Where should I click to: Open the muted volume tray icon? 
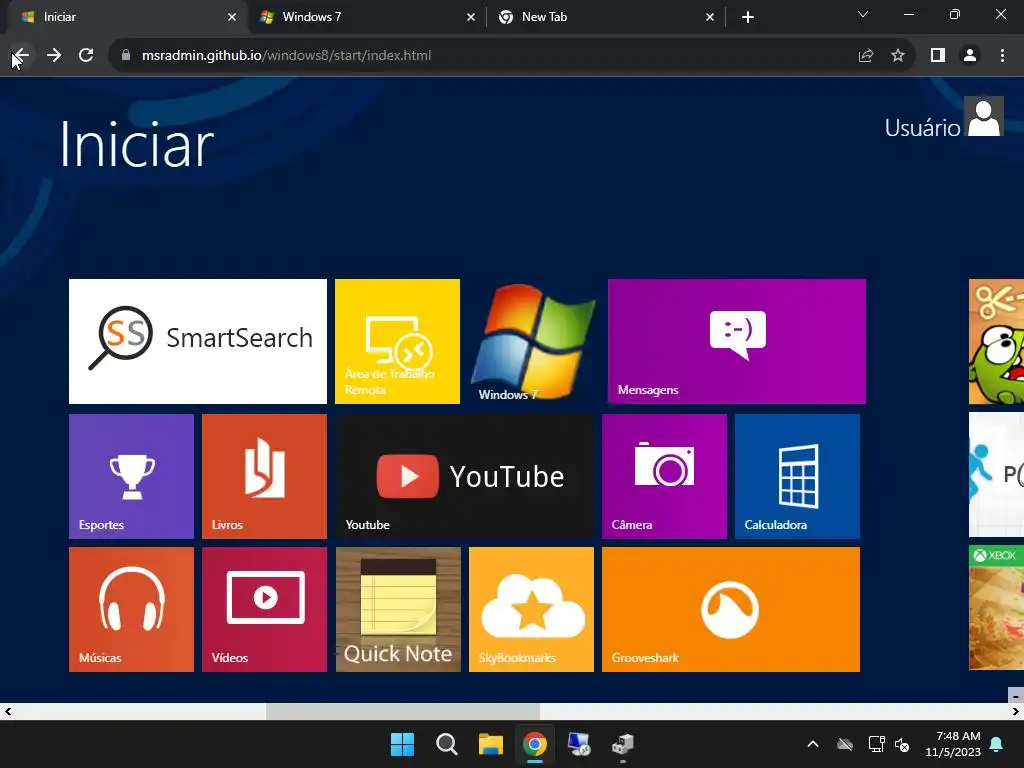pos(902,744)
